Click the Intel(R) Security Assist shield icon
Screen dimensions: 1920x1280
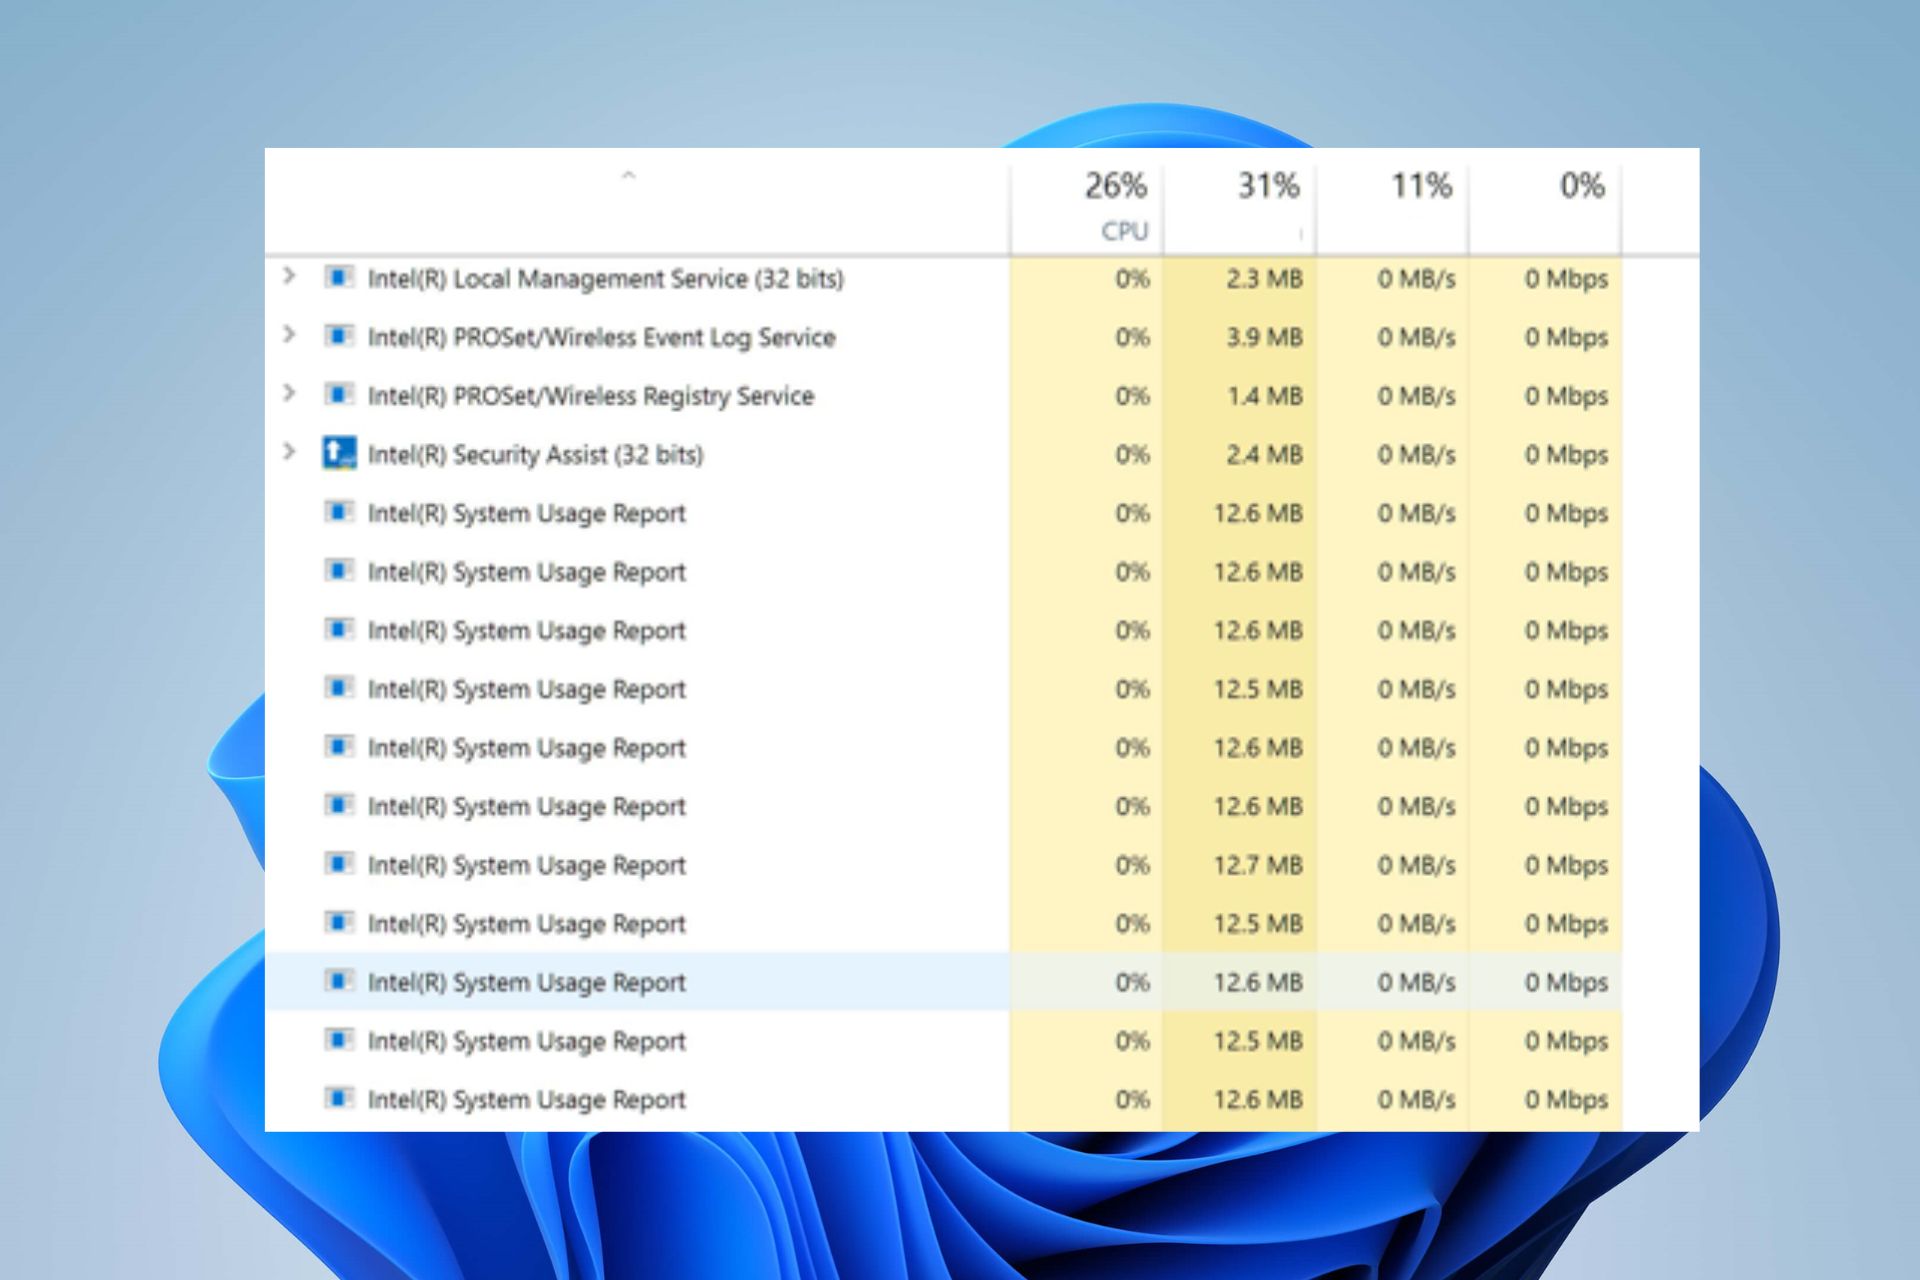pyautogui.click(x=339, y=453)
